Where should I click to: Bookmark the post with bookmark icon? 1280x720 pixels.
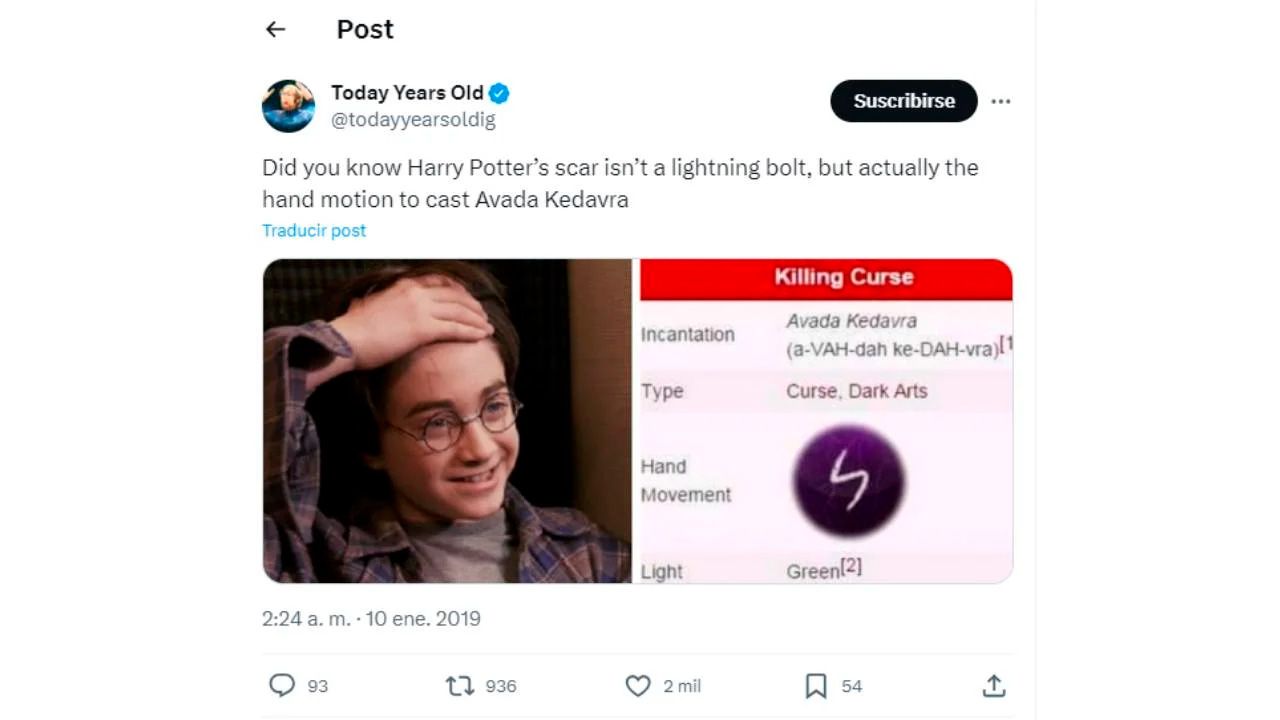816,686
